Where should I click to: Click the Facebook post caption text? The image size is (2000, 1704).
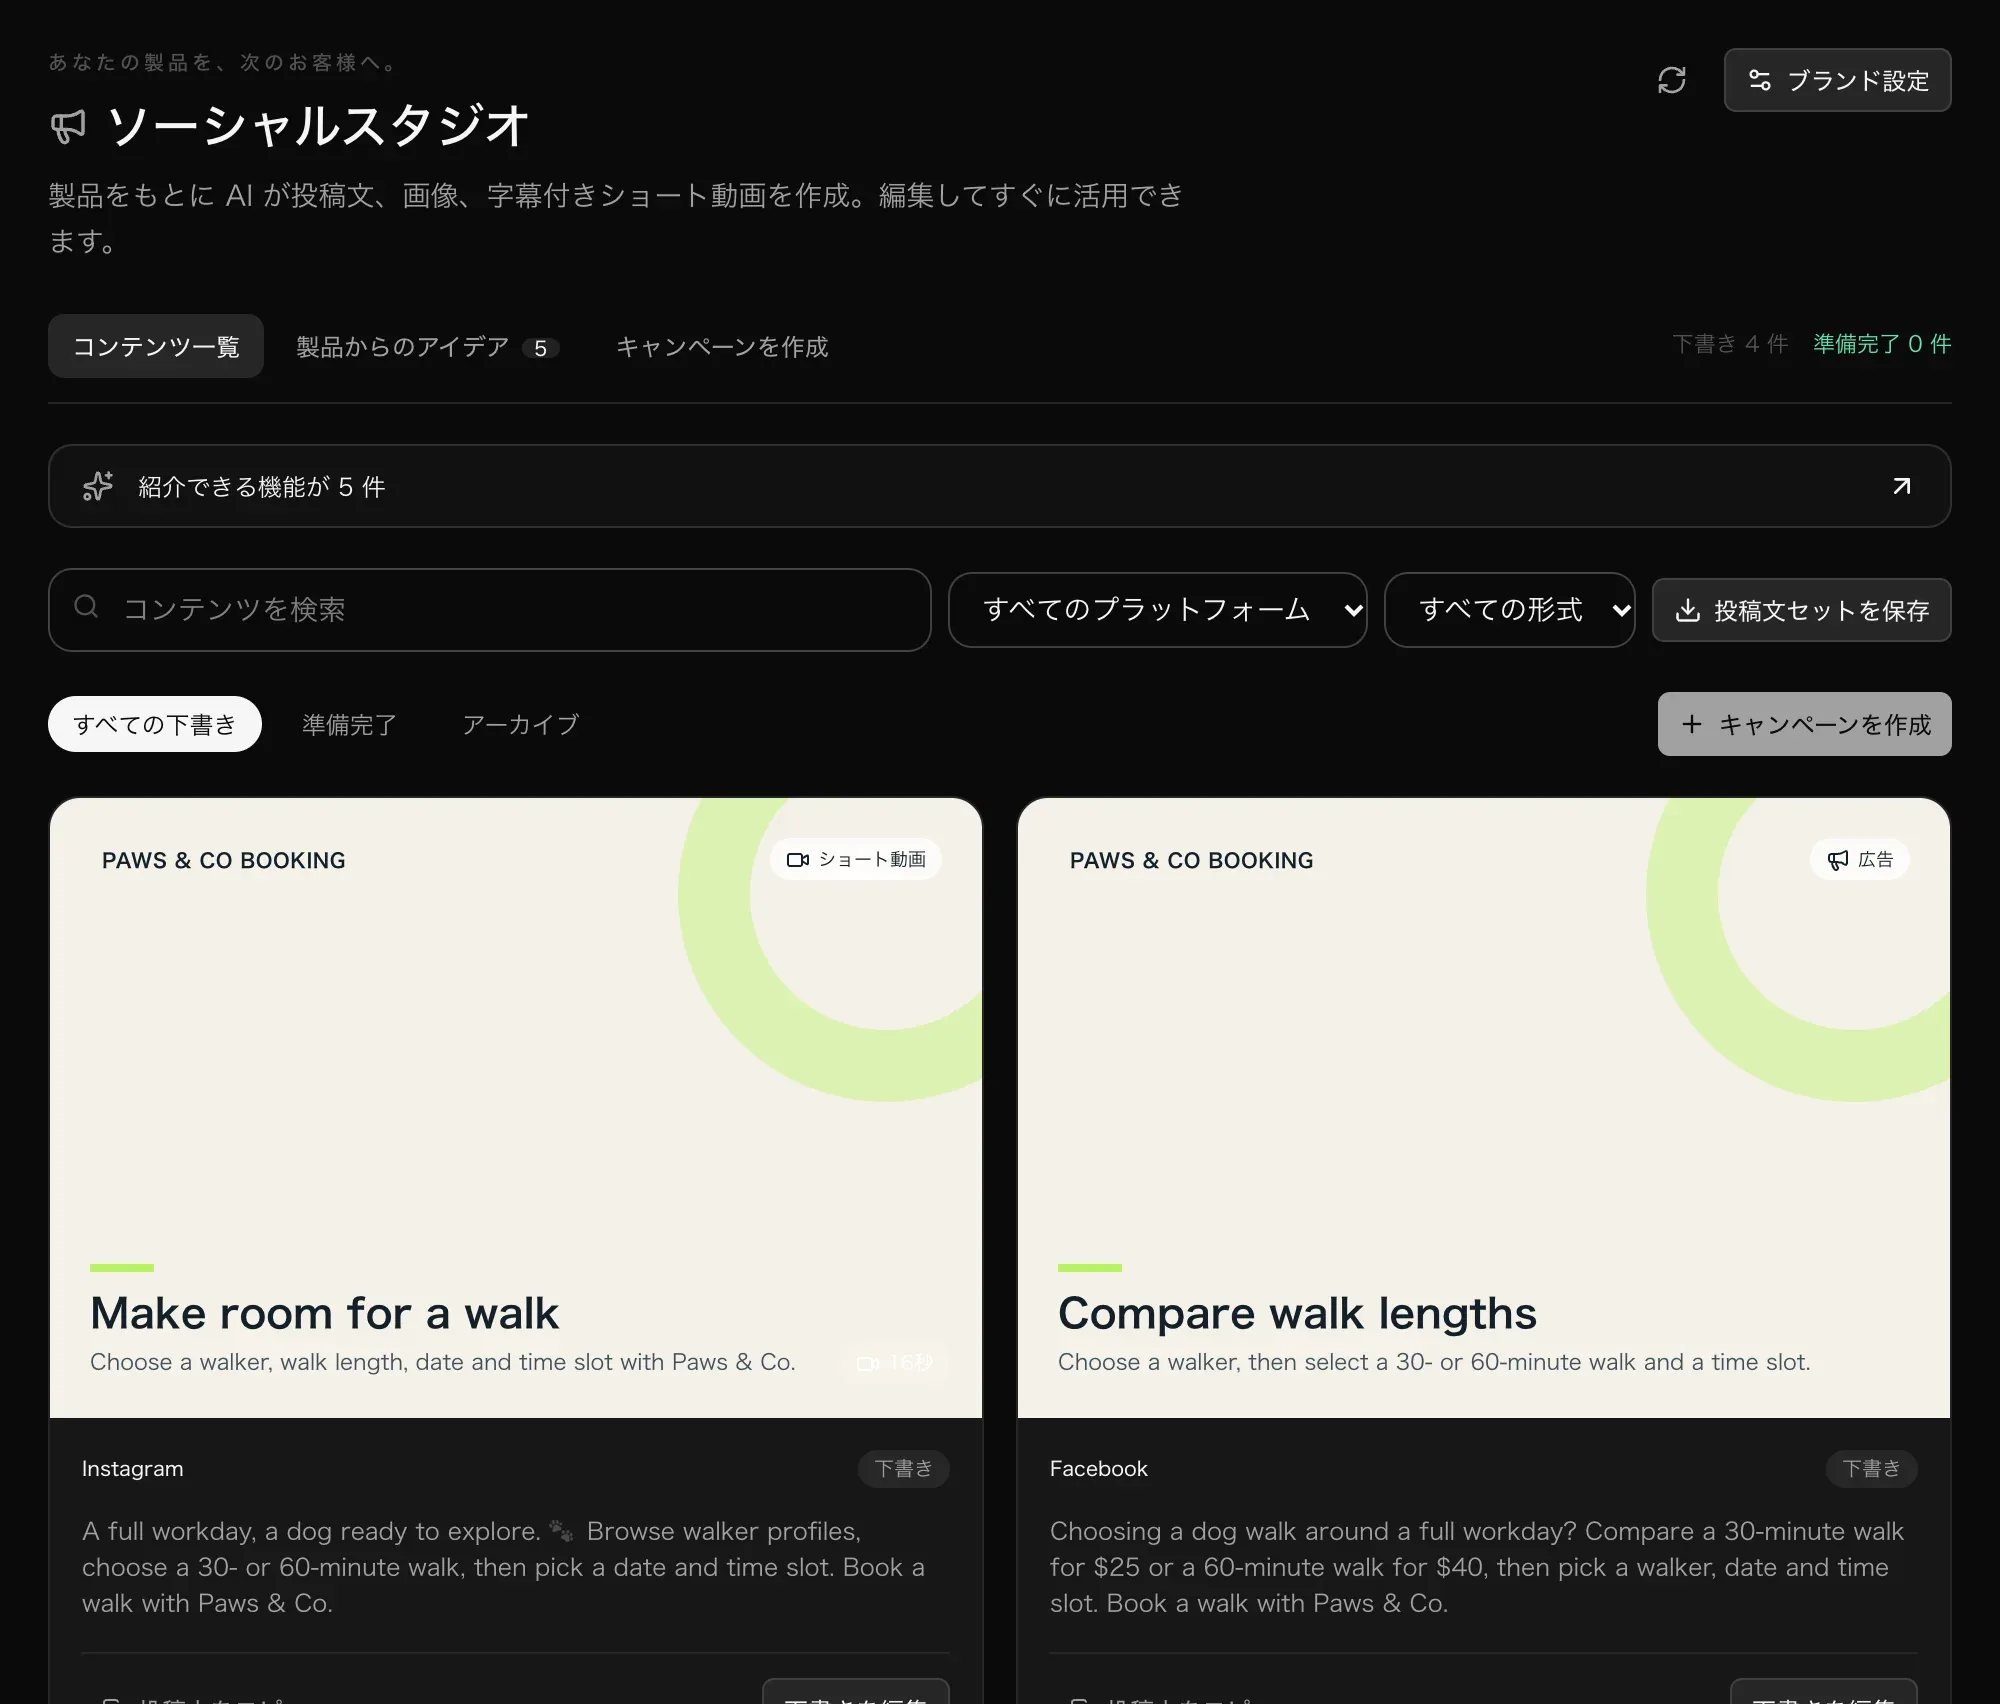(x=1477, y=1567)
